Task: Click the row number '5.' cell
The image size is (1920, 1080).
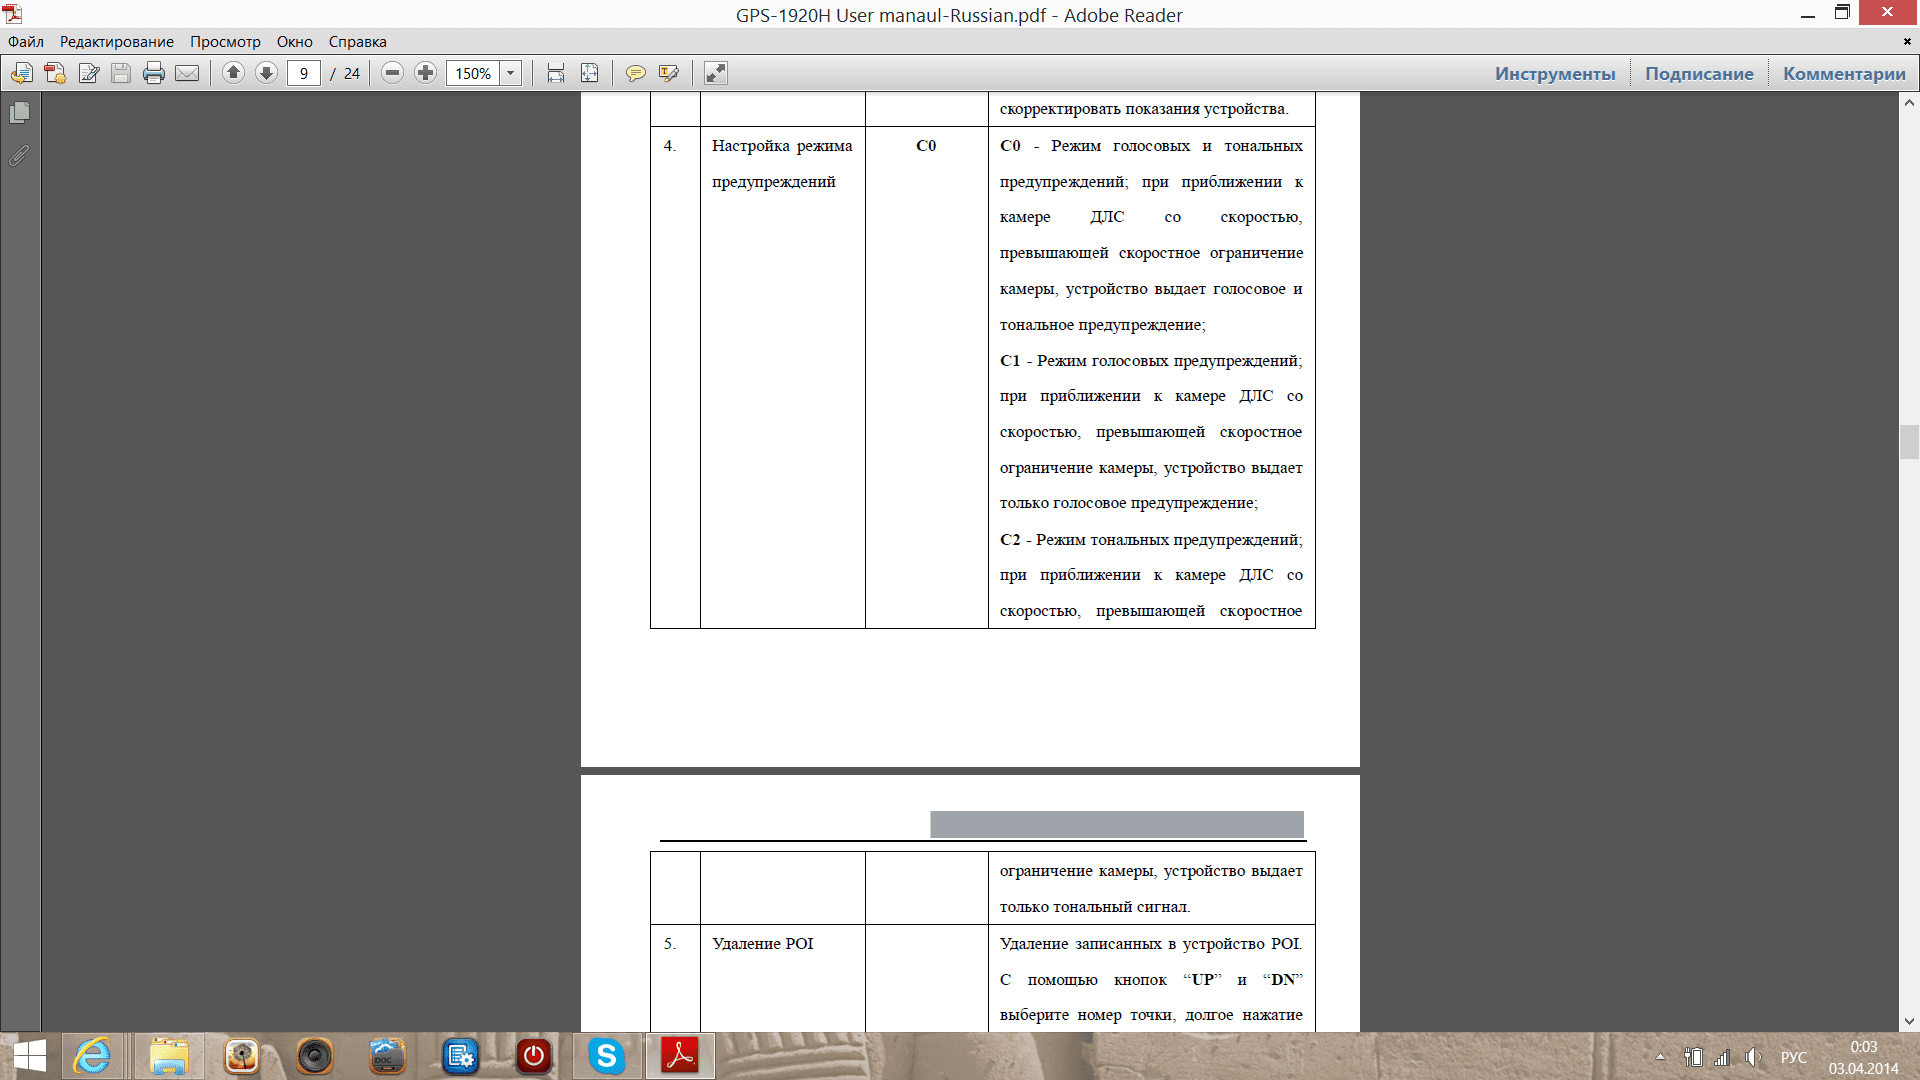Action: click(x=670, y=943)
